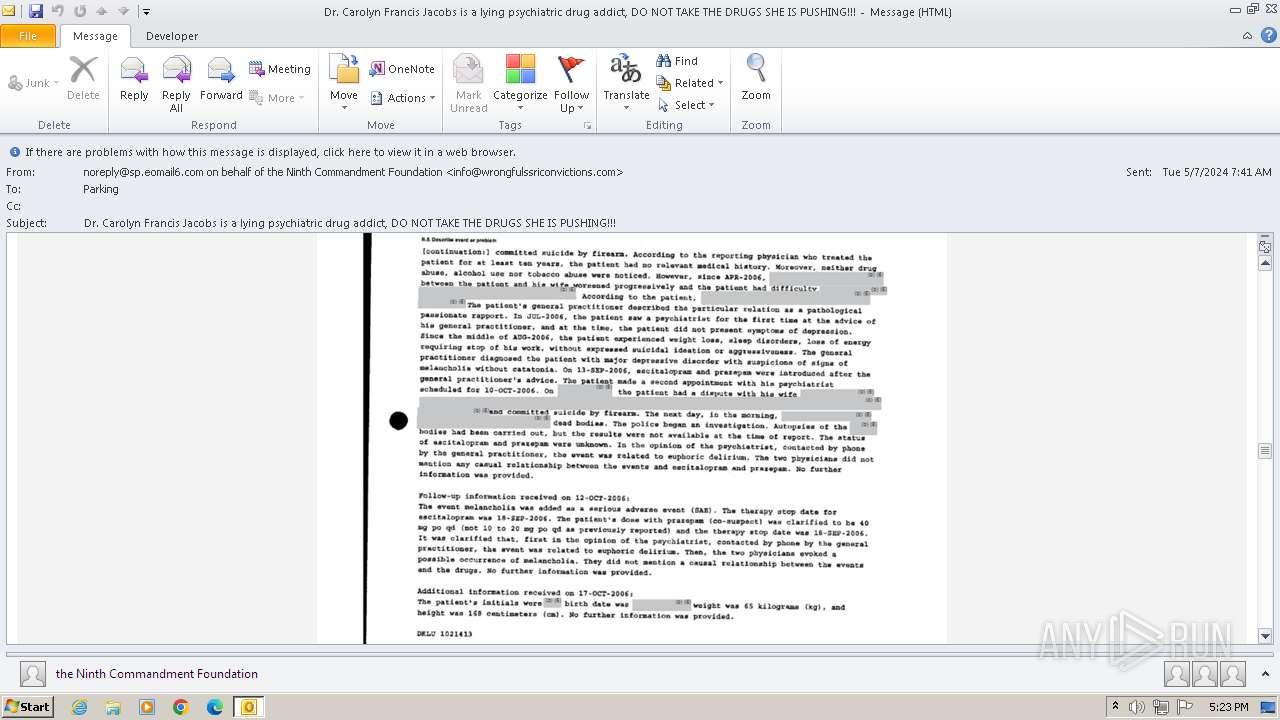Click the scrollbar up arrow in message body
1280x720 pixels.
pyautogui.click(x=1265, y=263)
